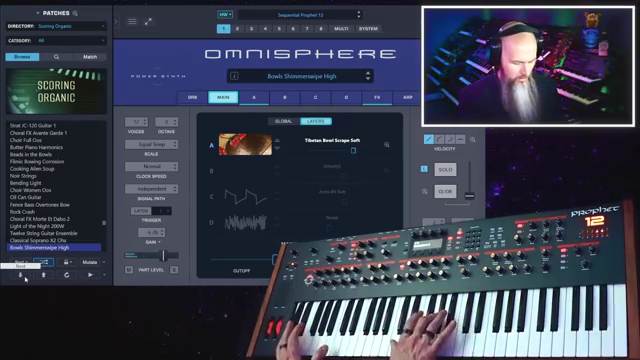Viewport: 640px width, 360px height.
Task: Select part 1 button
Action: (223, 29)
